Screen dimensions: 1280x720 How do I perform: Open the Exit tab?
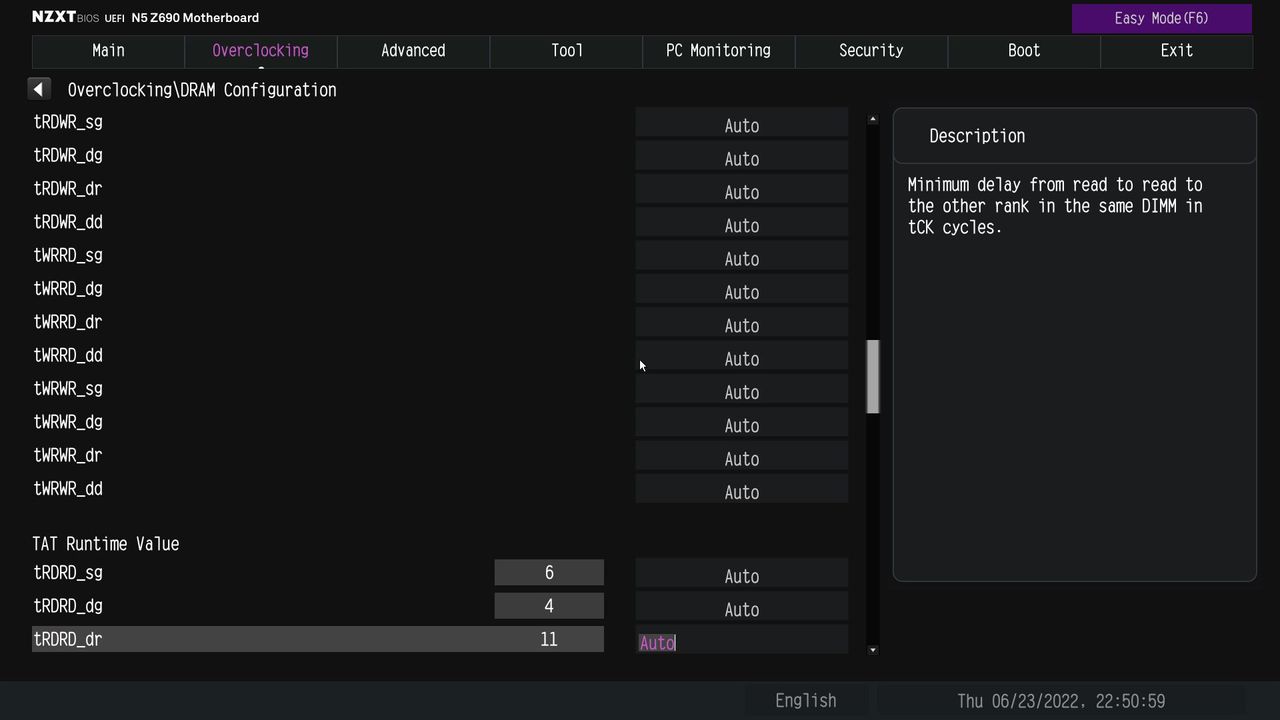(1177, 51)
